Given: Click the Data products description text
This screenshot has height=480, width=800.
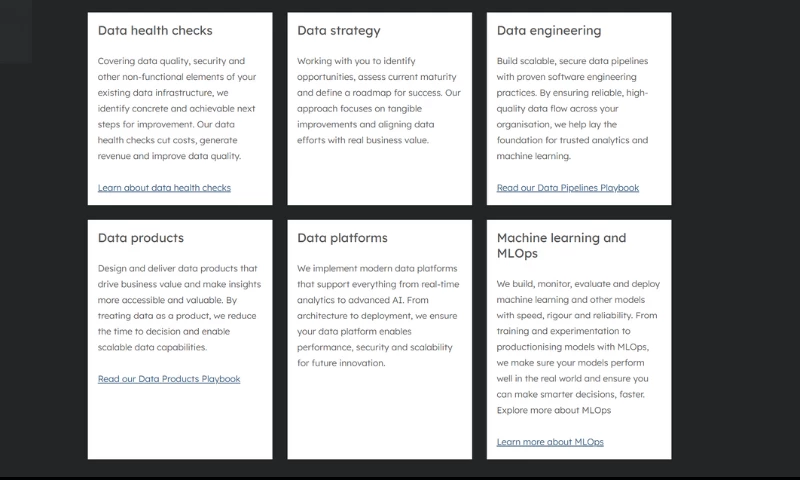Looking at the screenshot, I should coord(180,308).
